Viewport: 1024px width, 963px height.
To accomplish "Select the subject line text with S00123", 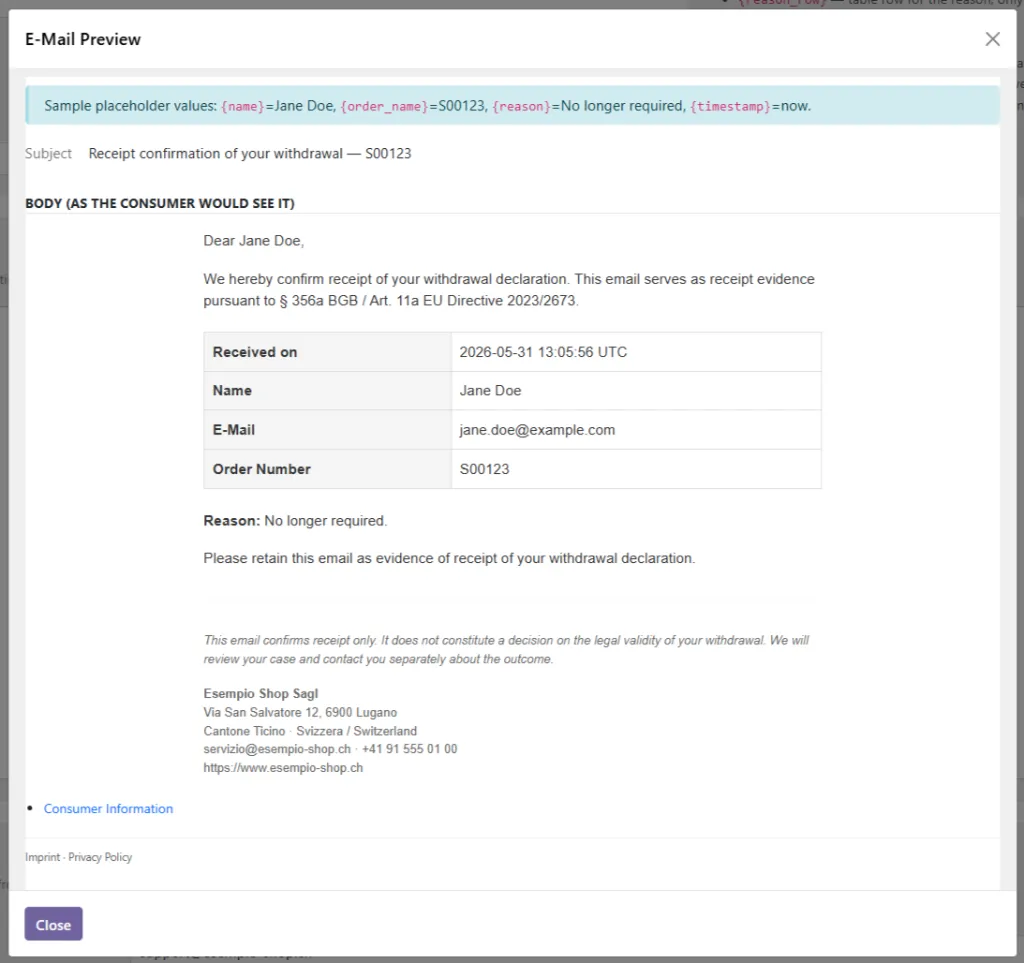I will coord(250,153).
